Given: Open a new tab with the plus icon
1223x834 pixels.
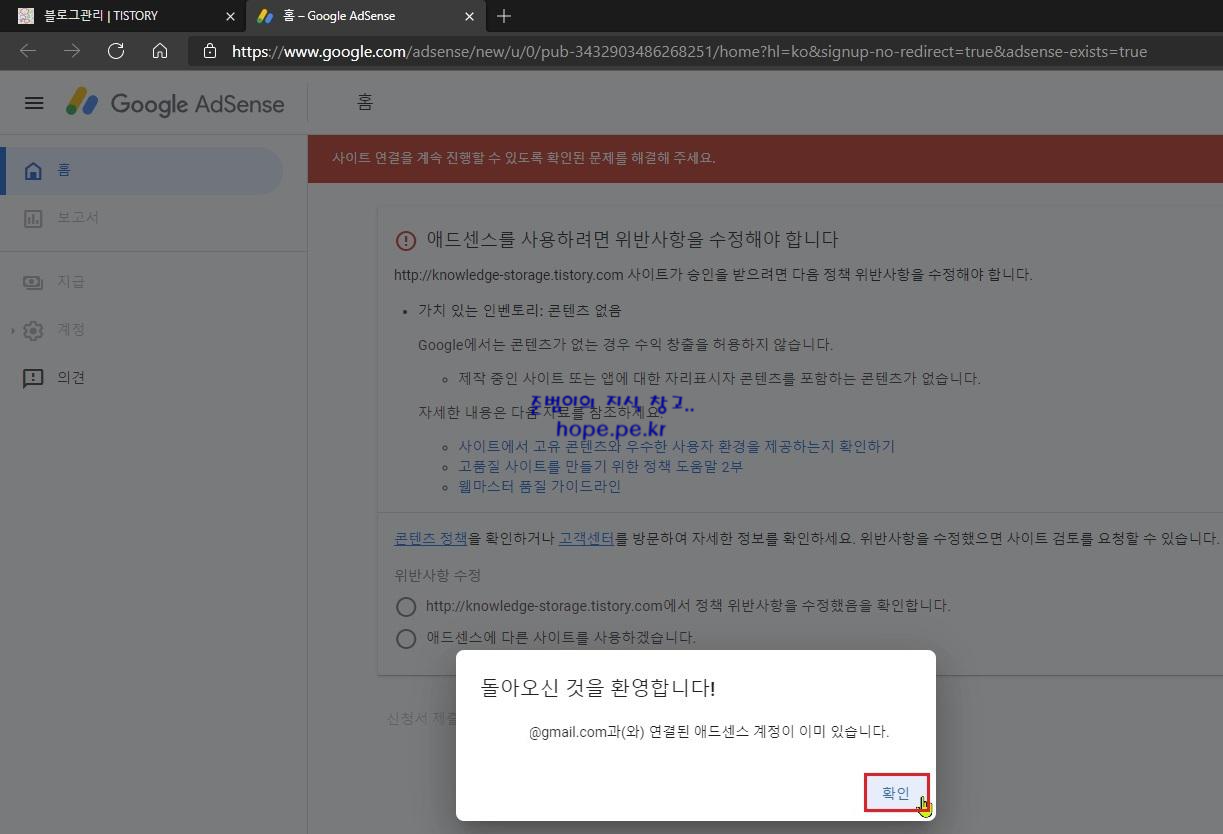Looking at the screenshot, I should click(504, 16).
